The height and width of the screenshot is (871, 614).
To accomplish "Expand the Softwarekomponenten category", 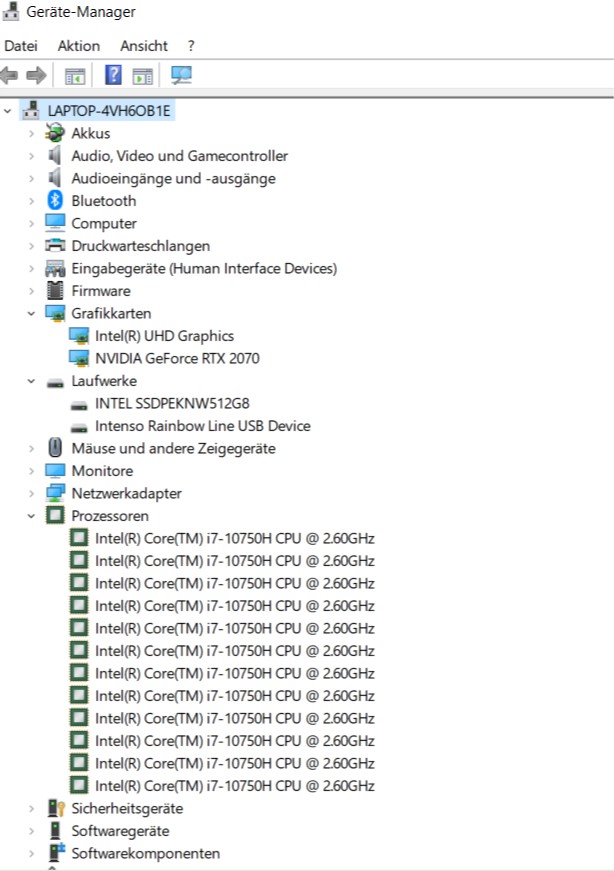I will (31, 853).
